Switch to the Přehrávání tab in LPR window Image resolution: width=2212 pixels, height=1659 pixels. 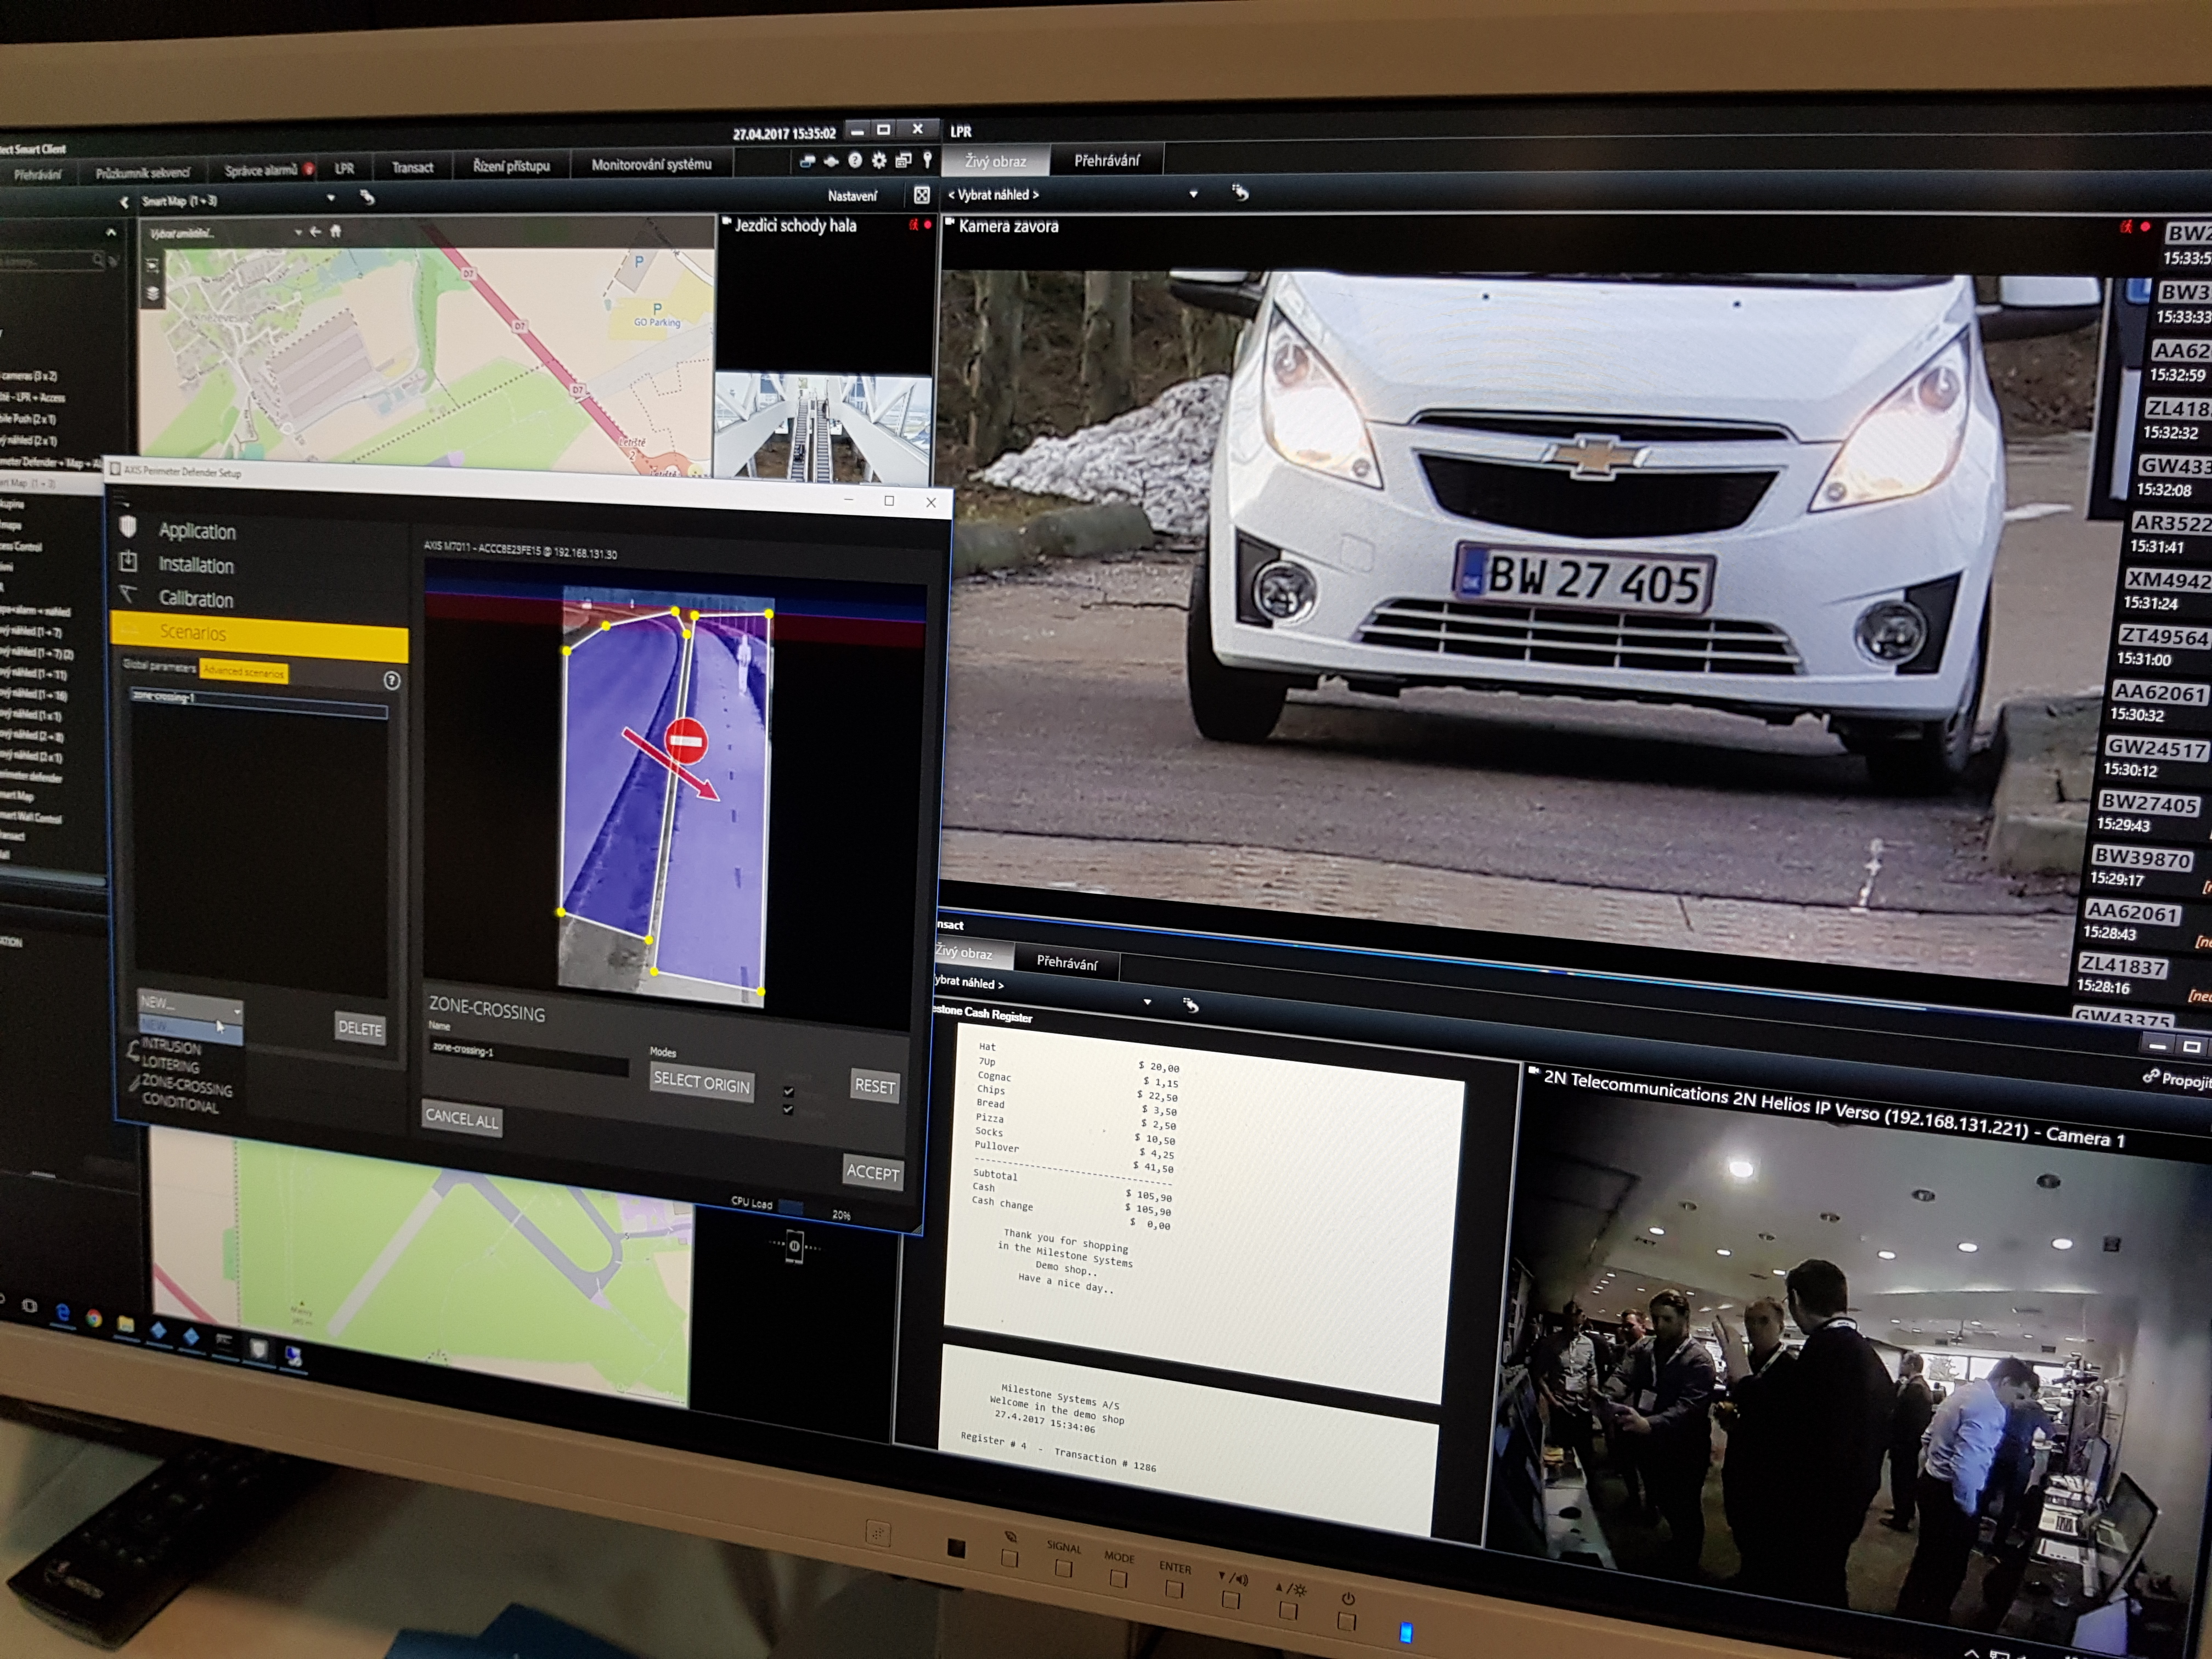pos(1106,160)
